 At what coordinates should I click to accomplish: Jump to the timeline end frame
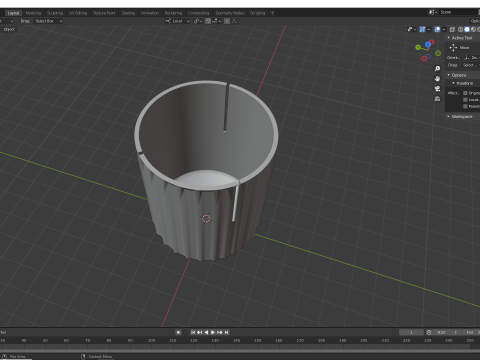(x=227, y=332)
